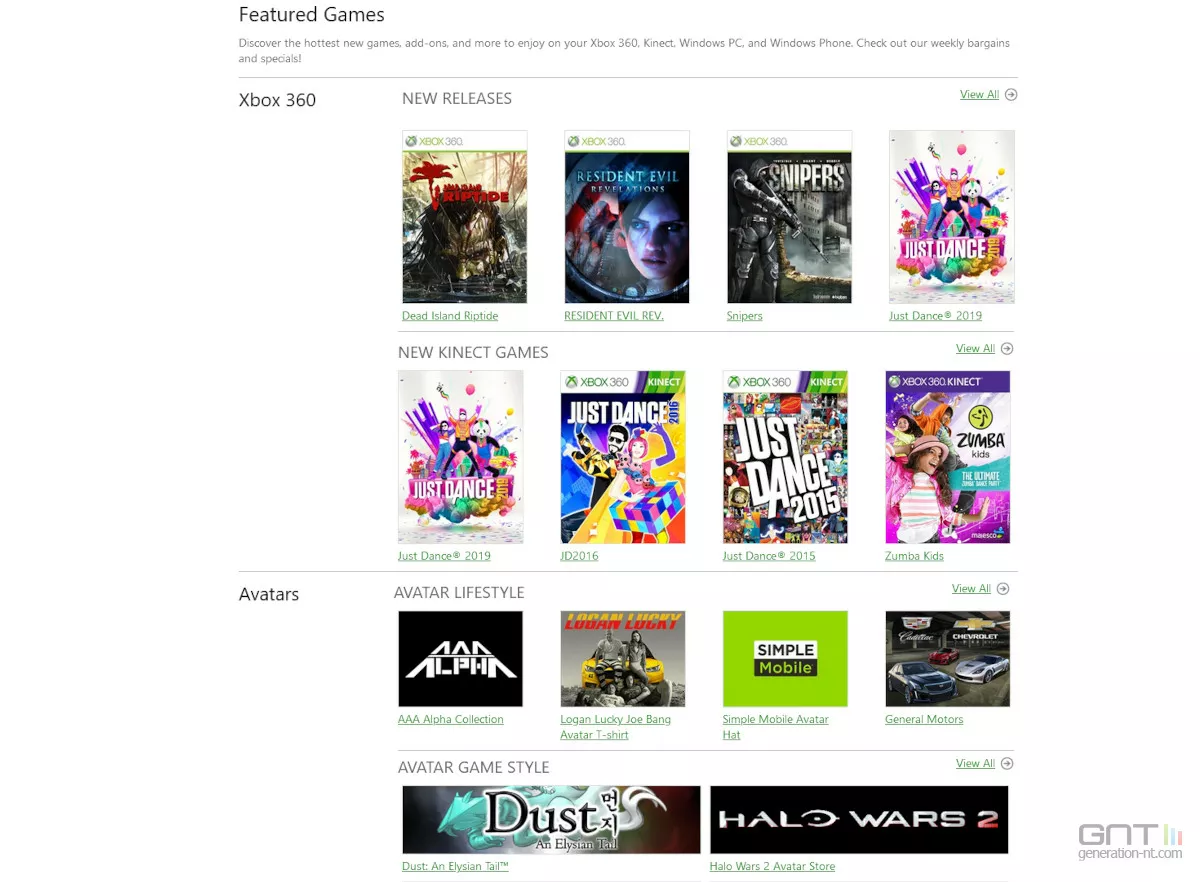Open the Halo Wars 2 banner
This screenshot has height=882, width=1200.
point(859,820)
